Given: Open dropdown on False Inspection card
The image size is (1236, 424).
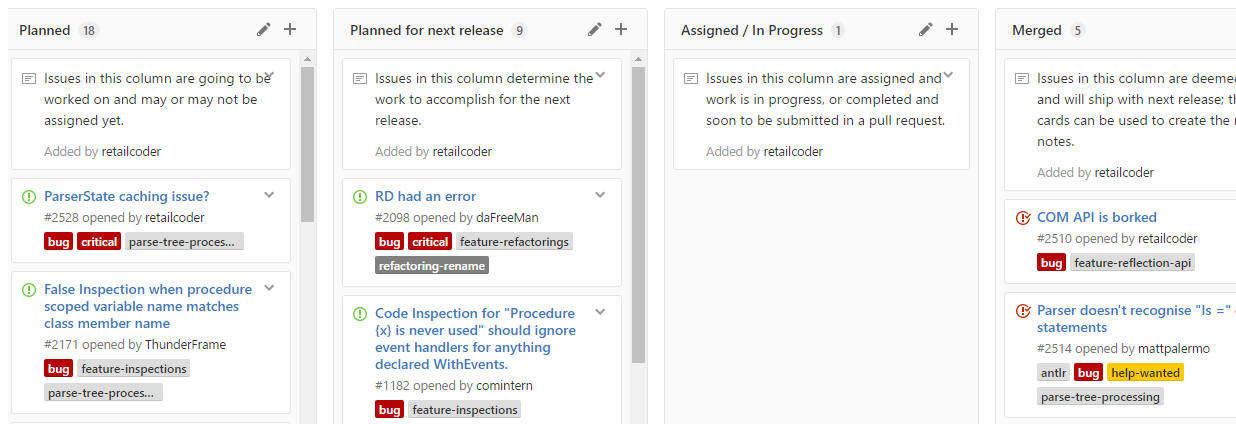Looking at the screenshot, I should click(269, 288).
